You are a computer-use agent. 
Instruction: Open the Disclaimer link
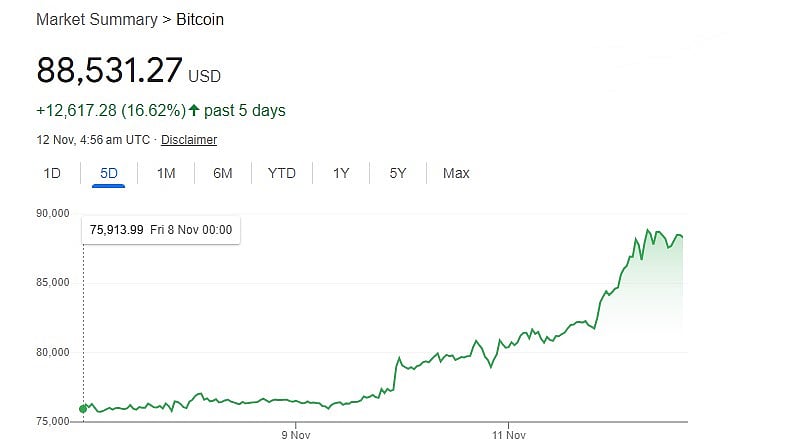click(189, 140)
